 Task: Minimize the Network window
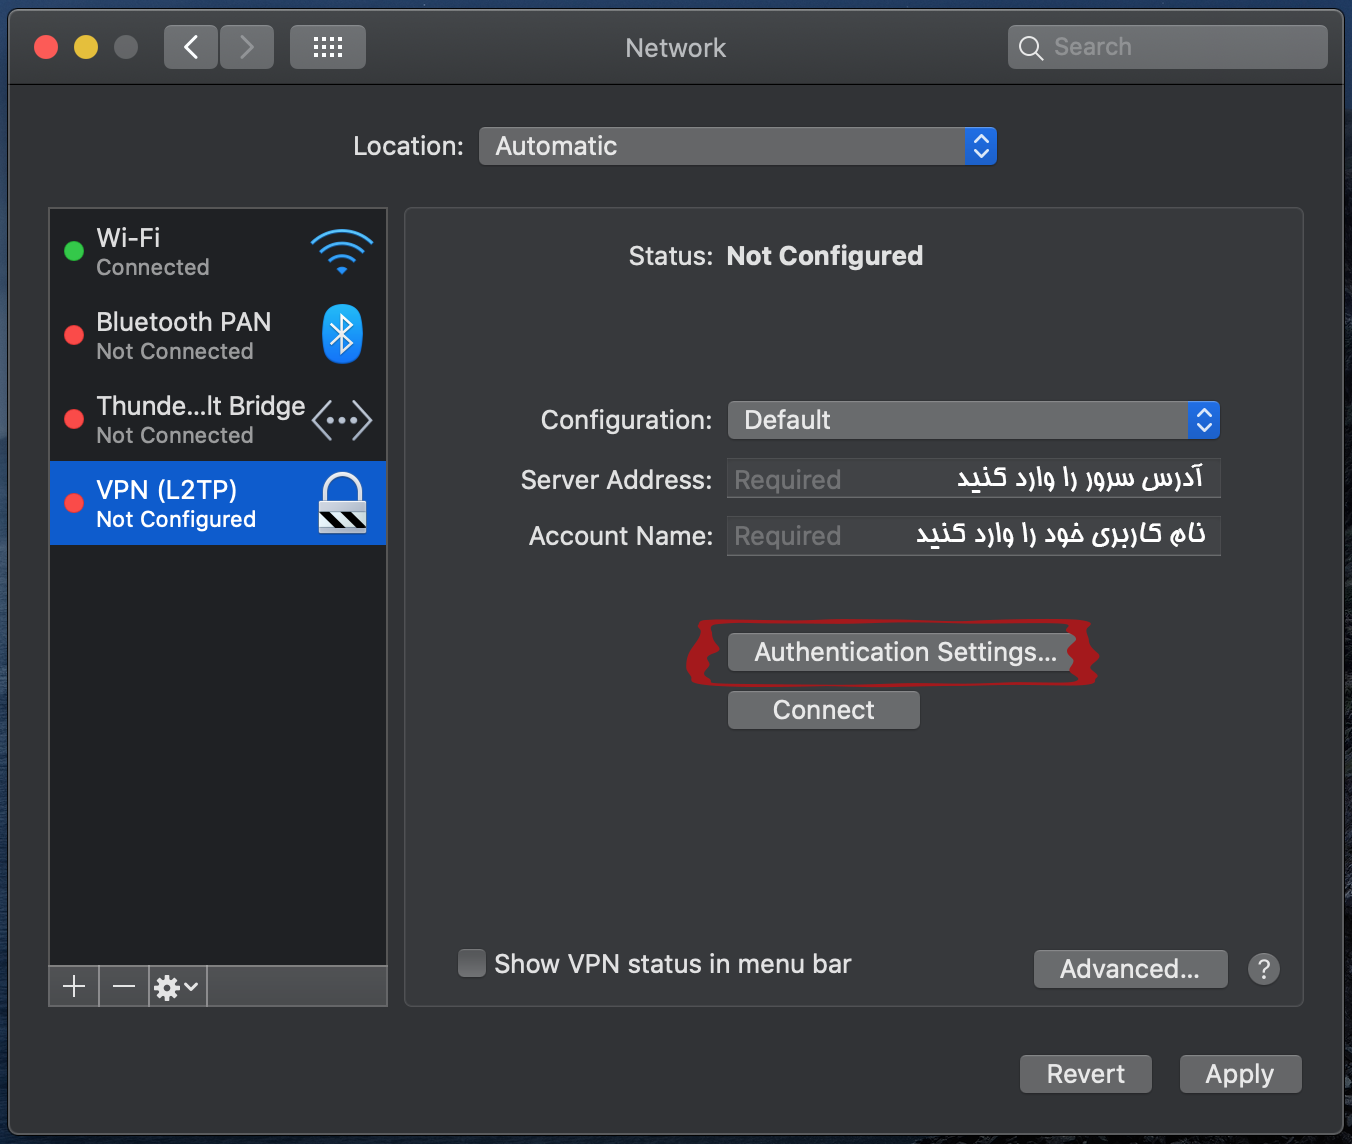coord(86,47)
